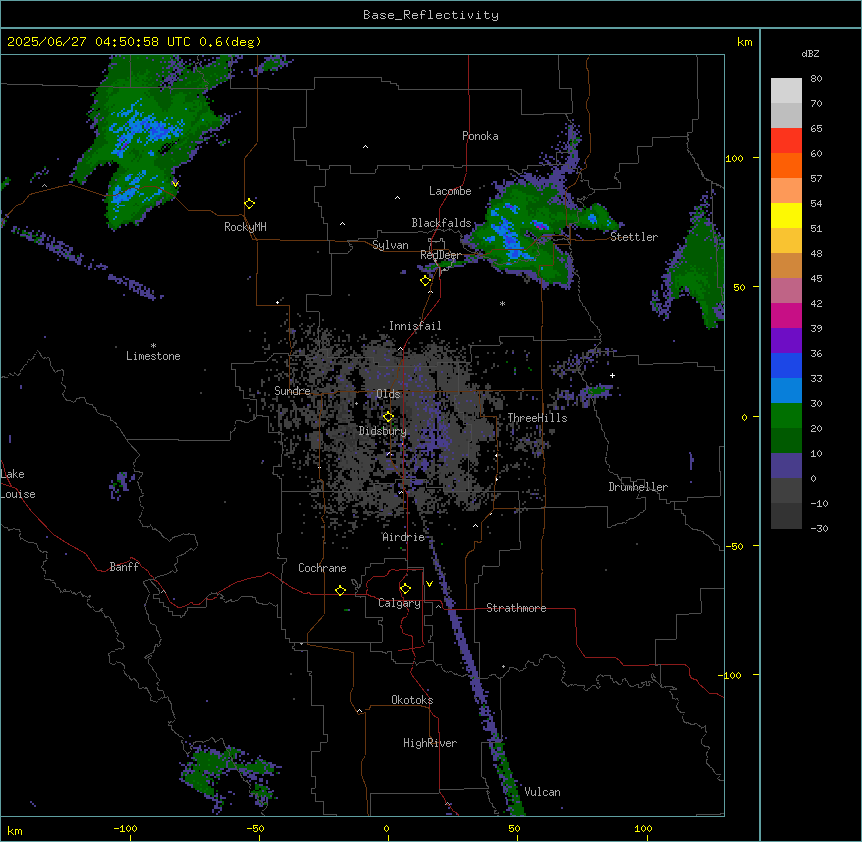Click the dBZ legend heading
This screenshot has width=862, height=842.
click(x=810, y=54)
